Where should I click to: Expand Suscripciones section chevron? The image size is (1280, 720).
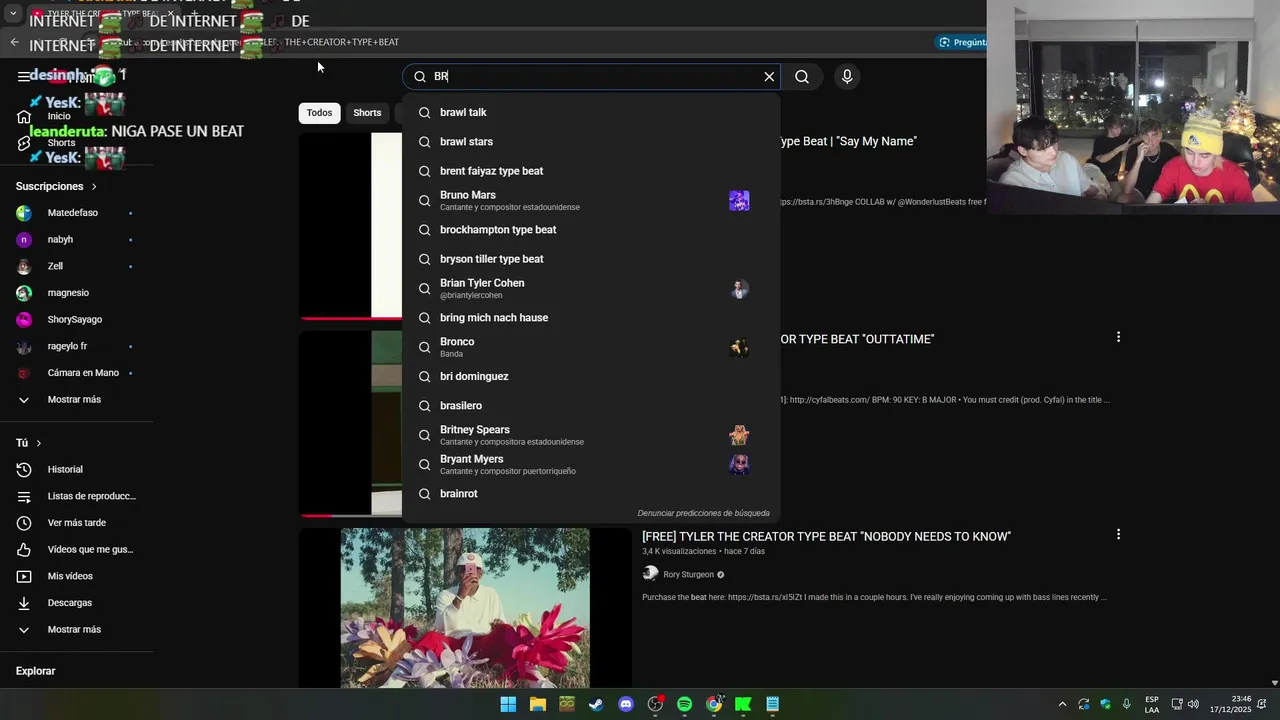94,187
